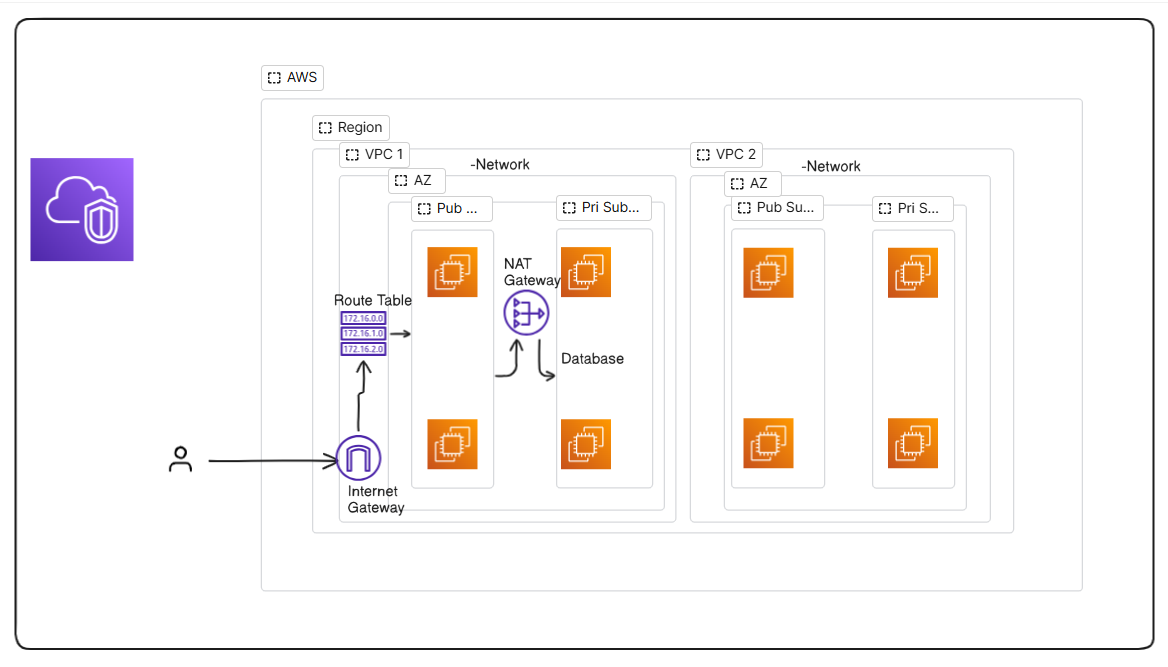Select upper EC2 instance in VPC 1 Pub subnet
This screenshot has width=1168, height=667.
tap(452, 272)
